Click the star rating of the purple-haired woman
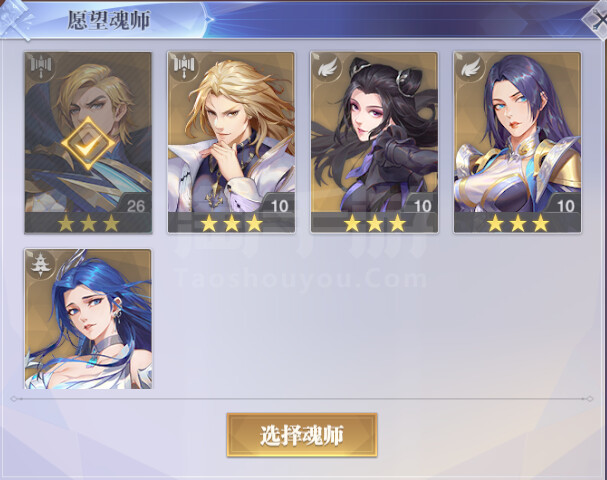The width and height of the screenshot is (607, 480). point(518,223)
